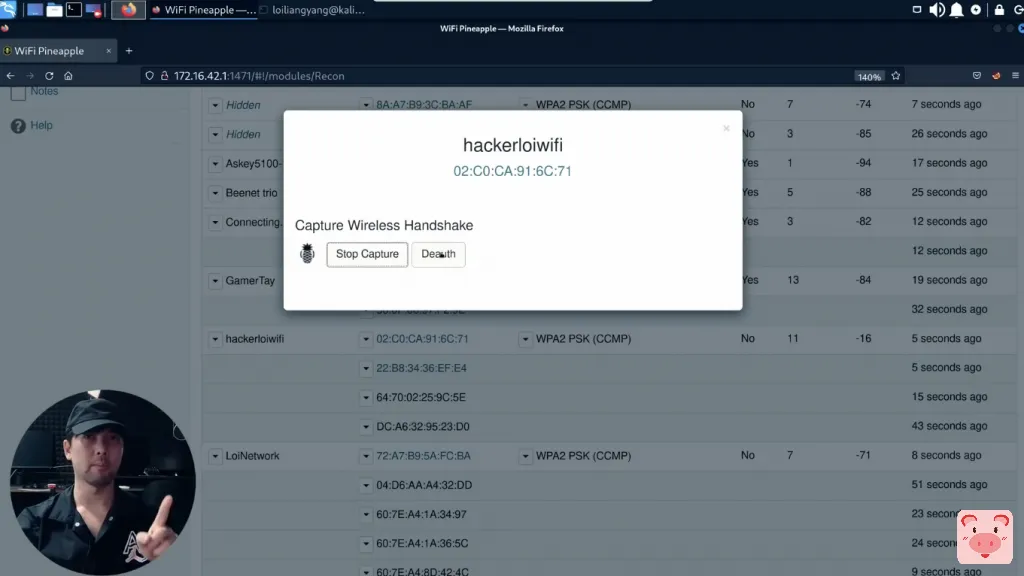Click the Help question mark icon in the sidebar
1024x576 pixels.
18,126
